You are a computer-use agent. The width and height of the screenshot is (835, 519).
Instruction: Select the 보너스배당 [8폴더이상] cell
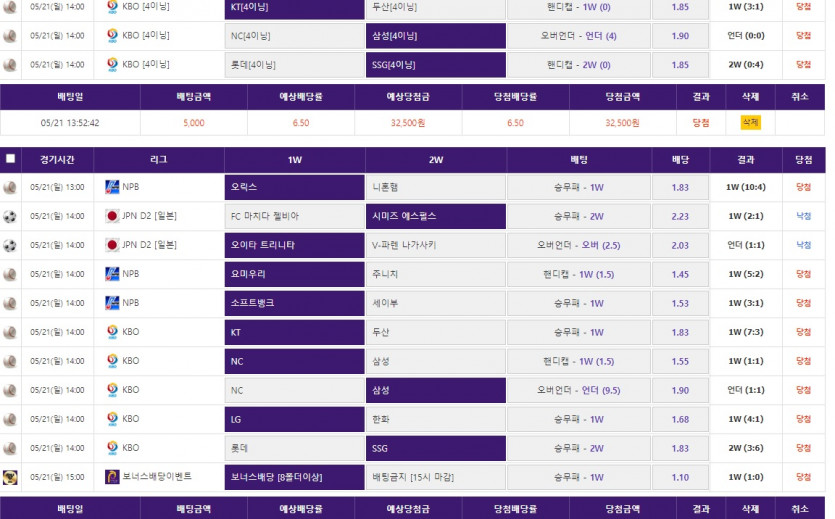click(294, 477)
